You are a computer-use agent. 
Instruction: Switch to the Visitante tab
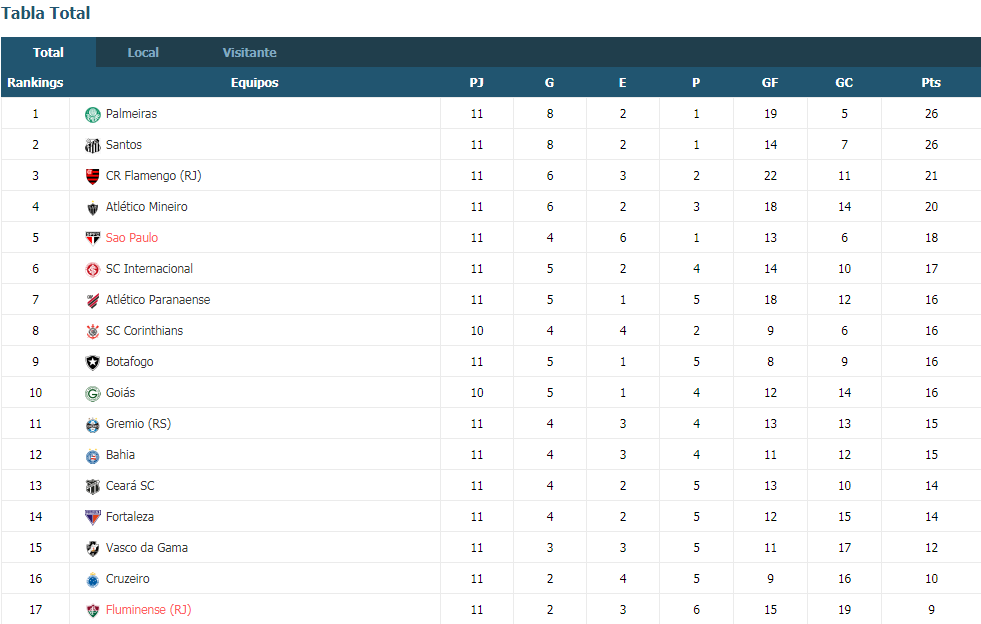[250, 53]
